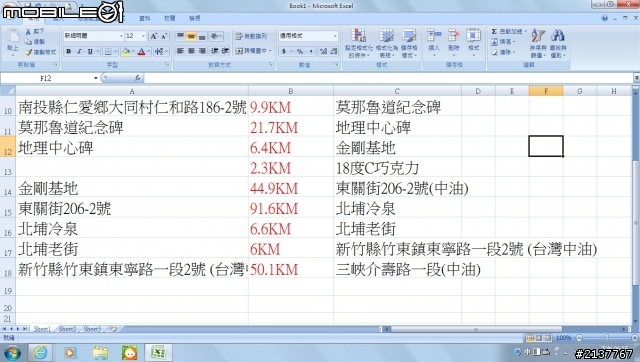Switch to Sheet3 tab
The width and height of the screenshot is (640, 362).
(x=92, y=329)
